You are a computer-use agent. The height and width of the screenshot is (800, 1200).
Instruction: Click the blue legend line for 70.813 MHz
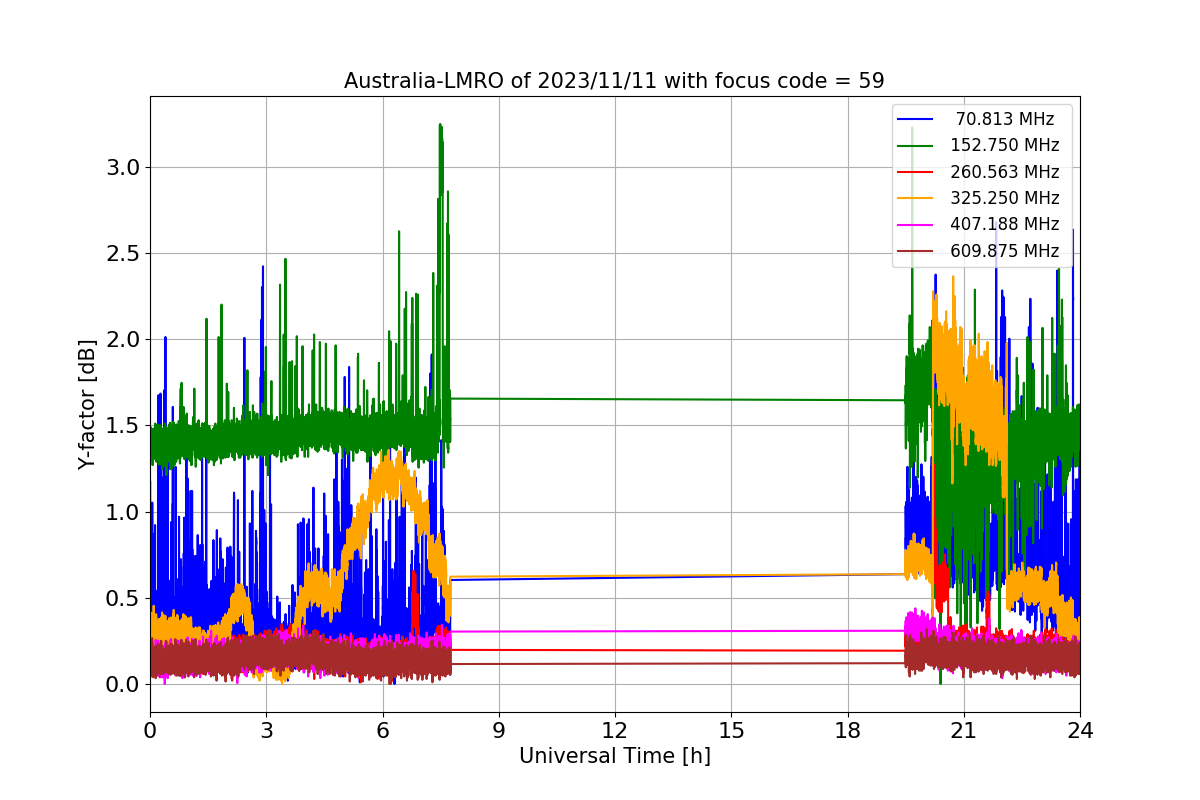916,119
